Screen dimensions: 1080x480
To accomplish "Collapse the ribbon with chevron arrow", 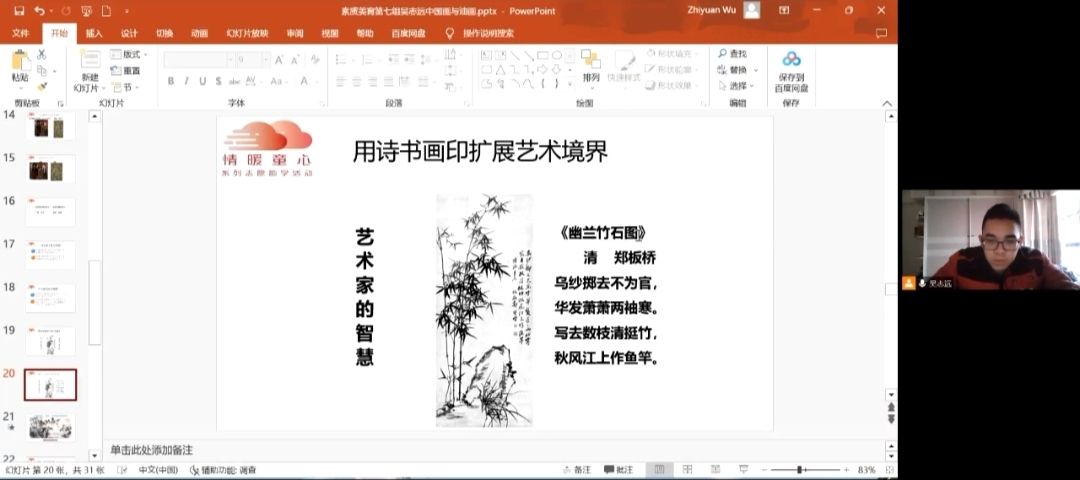I will pos(887,103).
